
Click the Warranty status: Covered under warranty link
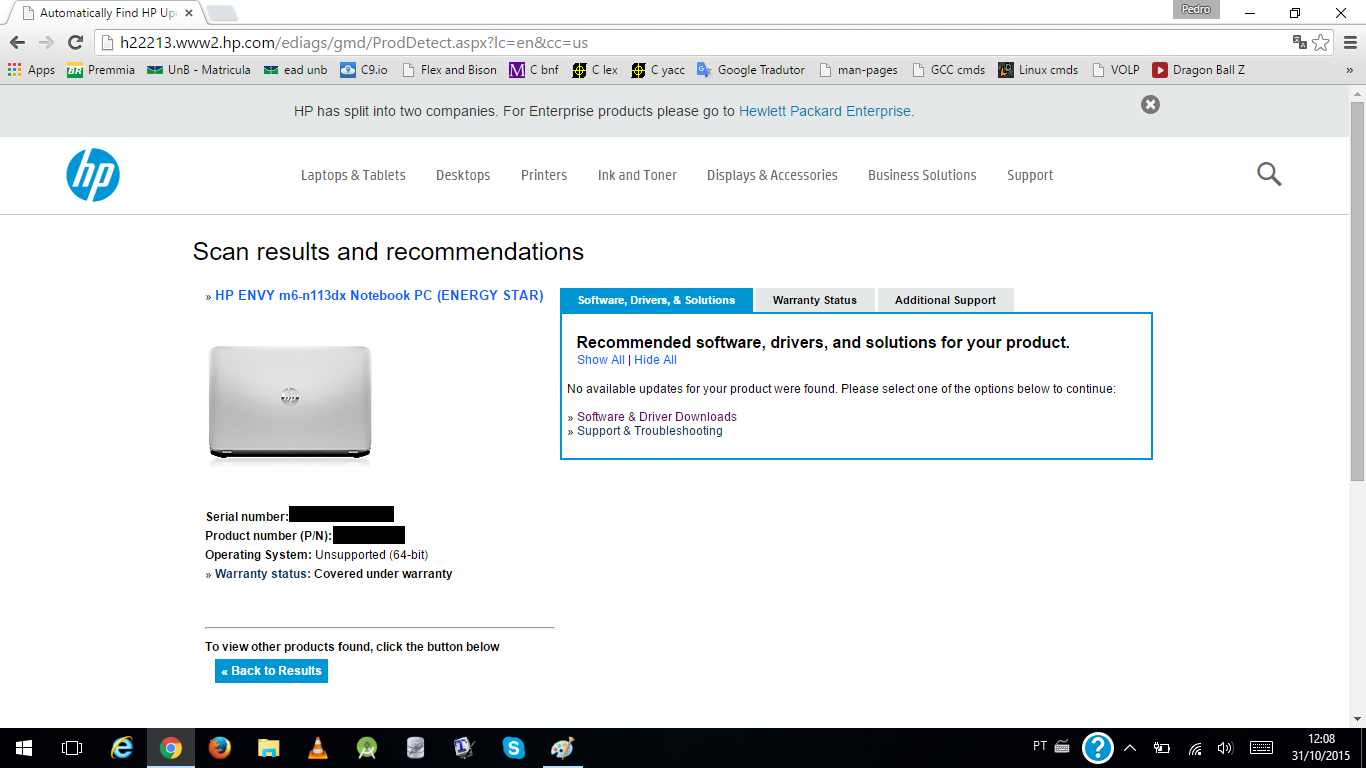[x=334, y=574]
